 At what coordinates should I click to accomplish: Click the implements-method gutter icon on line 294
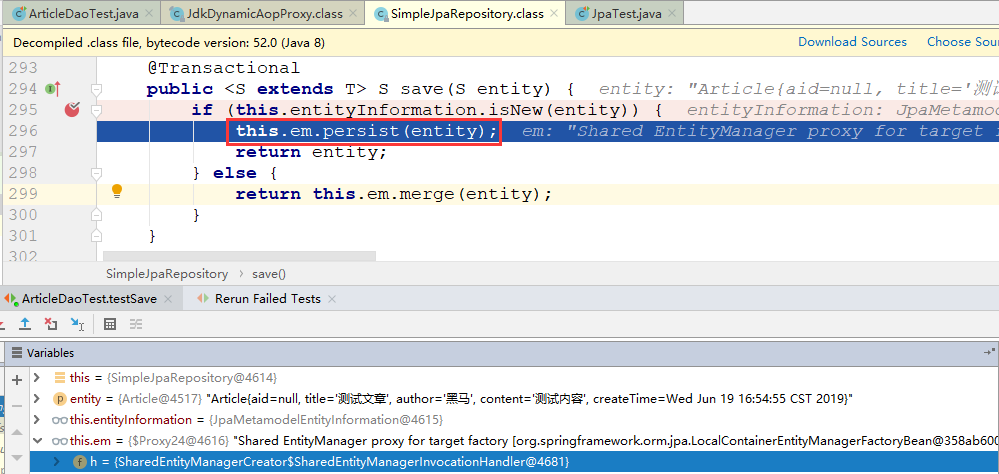pyautogui.click(x=53, y=89)
